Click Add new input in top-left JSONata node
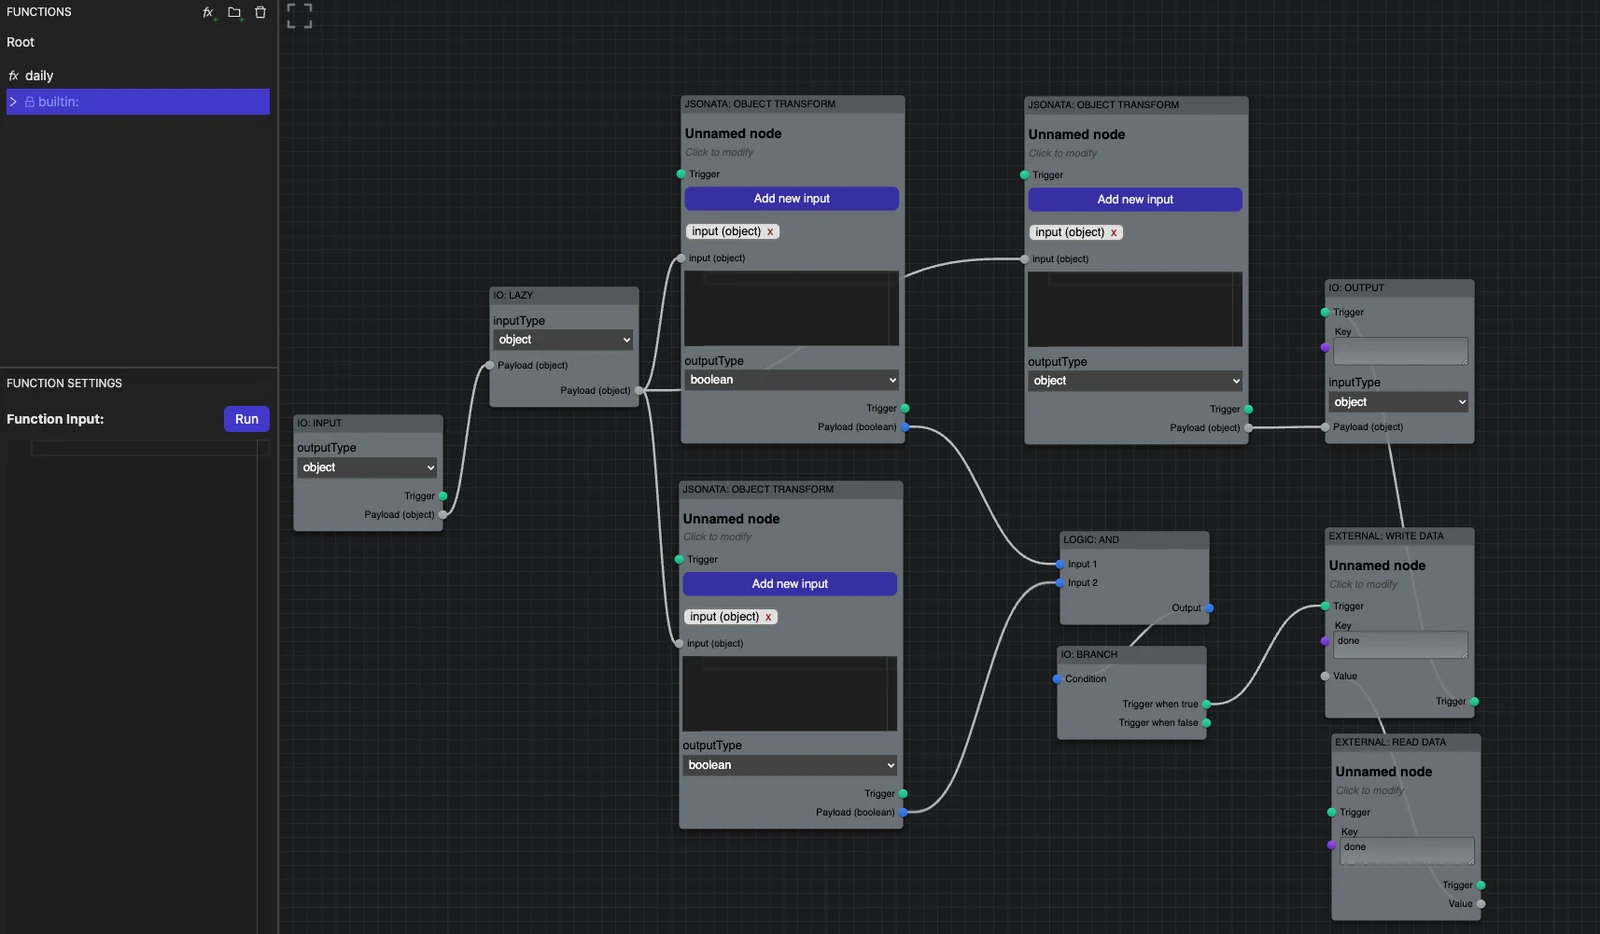 click(x=791, y=199)
